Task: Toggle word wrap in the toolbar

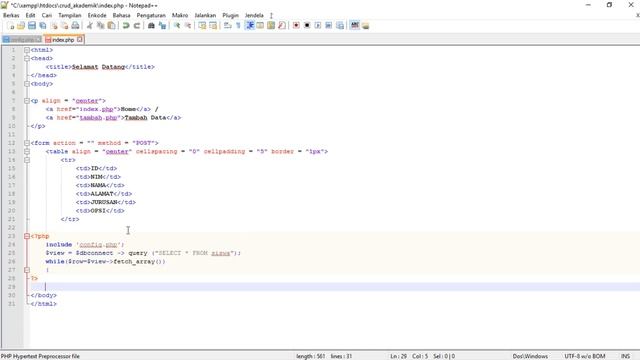Action: point(228,26)
